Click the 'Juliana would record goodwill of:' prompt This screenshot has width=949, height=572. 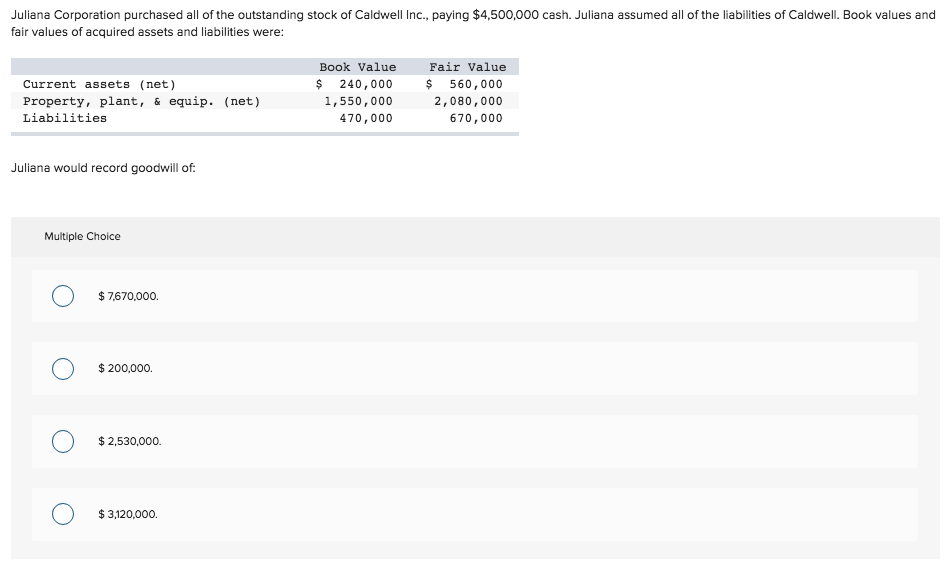pyautogui.click(x=103, y=168)
